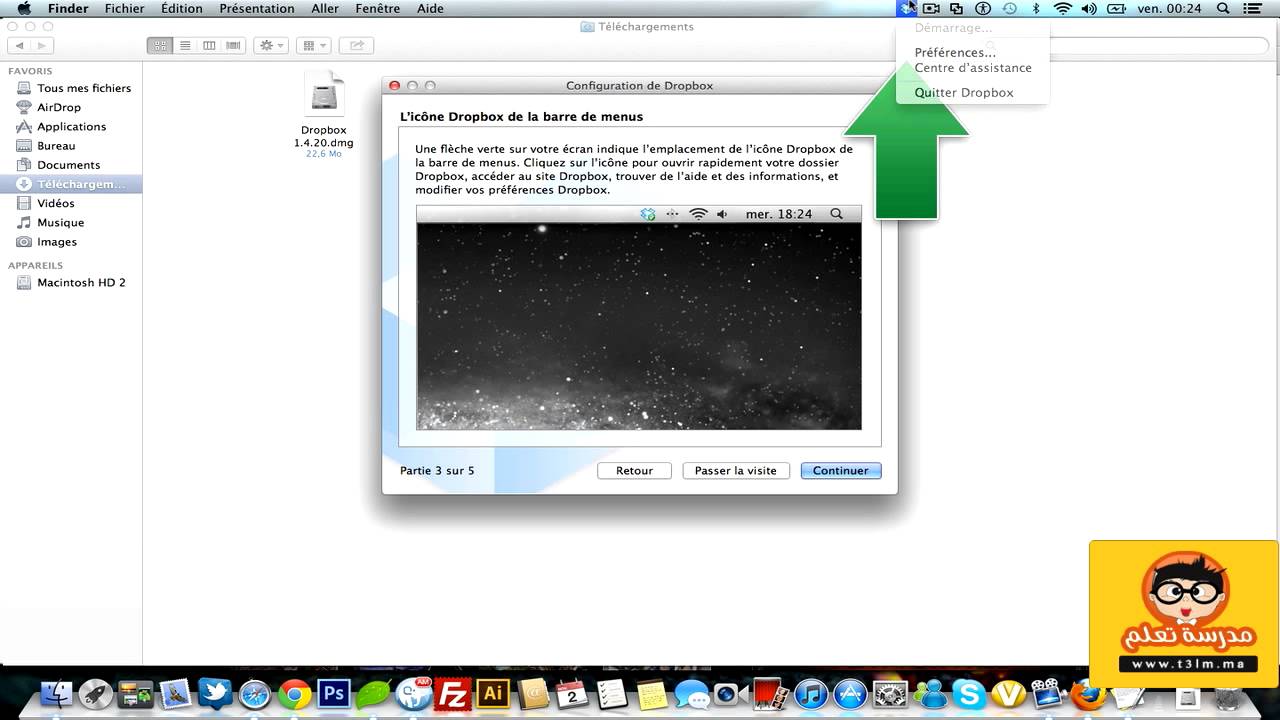Open Launchpad rocket in the Dock
This screenshot has height=720, width=1280.
96,693
